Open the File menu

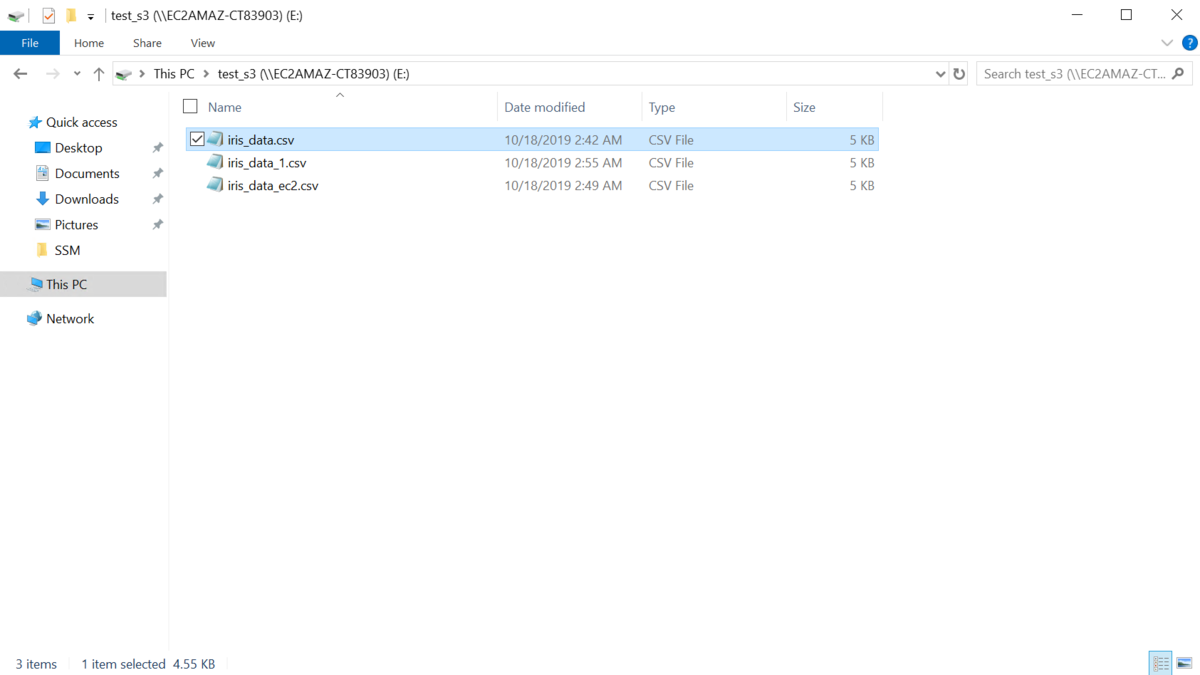tap(30, 43)
